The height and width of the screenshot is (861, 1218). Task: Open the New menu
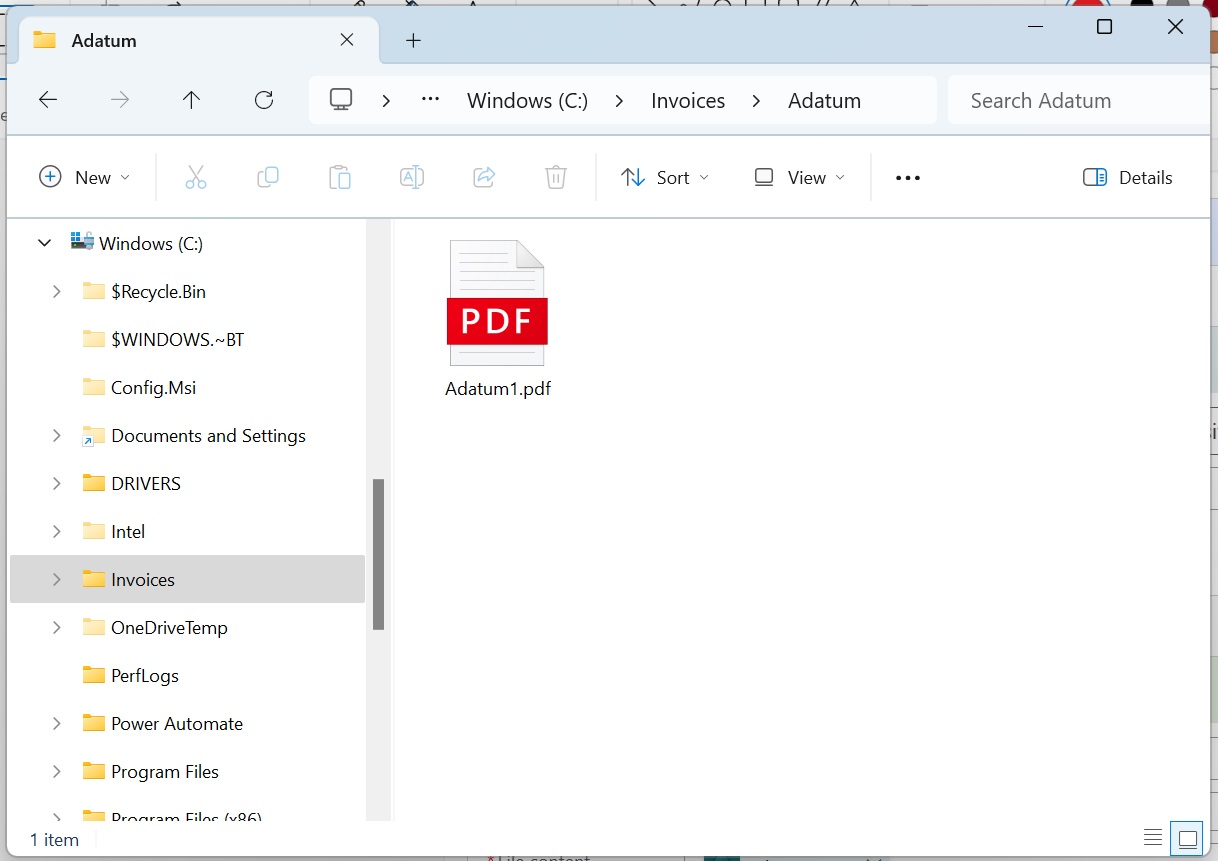pos(86,177)
